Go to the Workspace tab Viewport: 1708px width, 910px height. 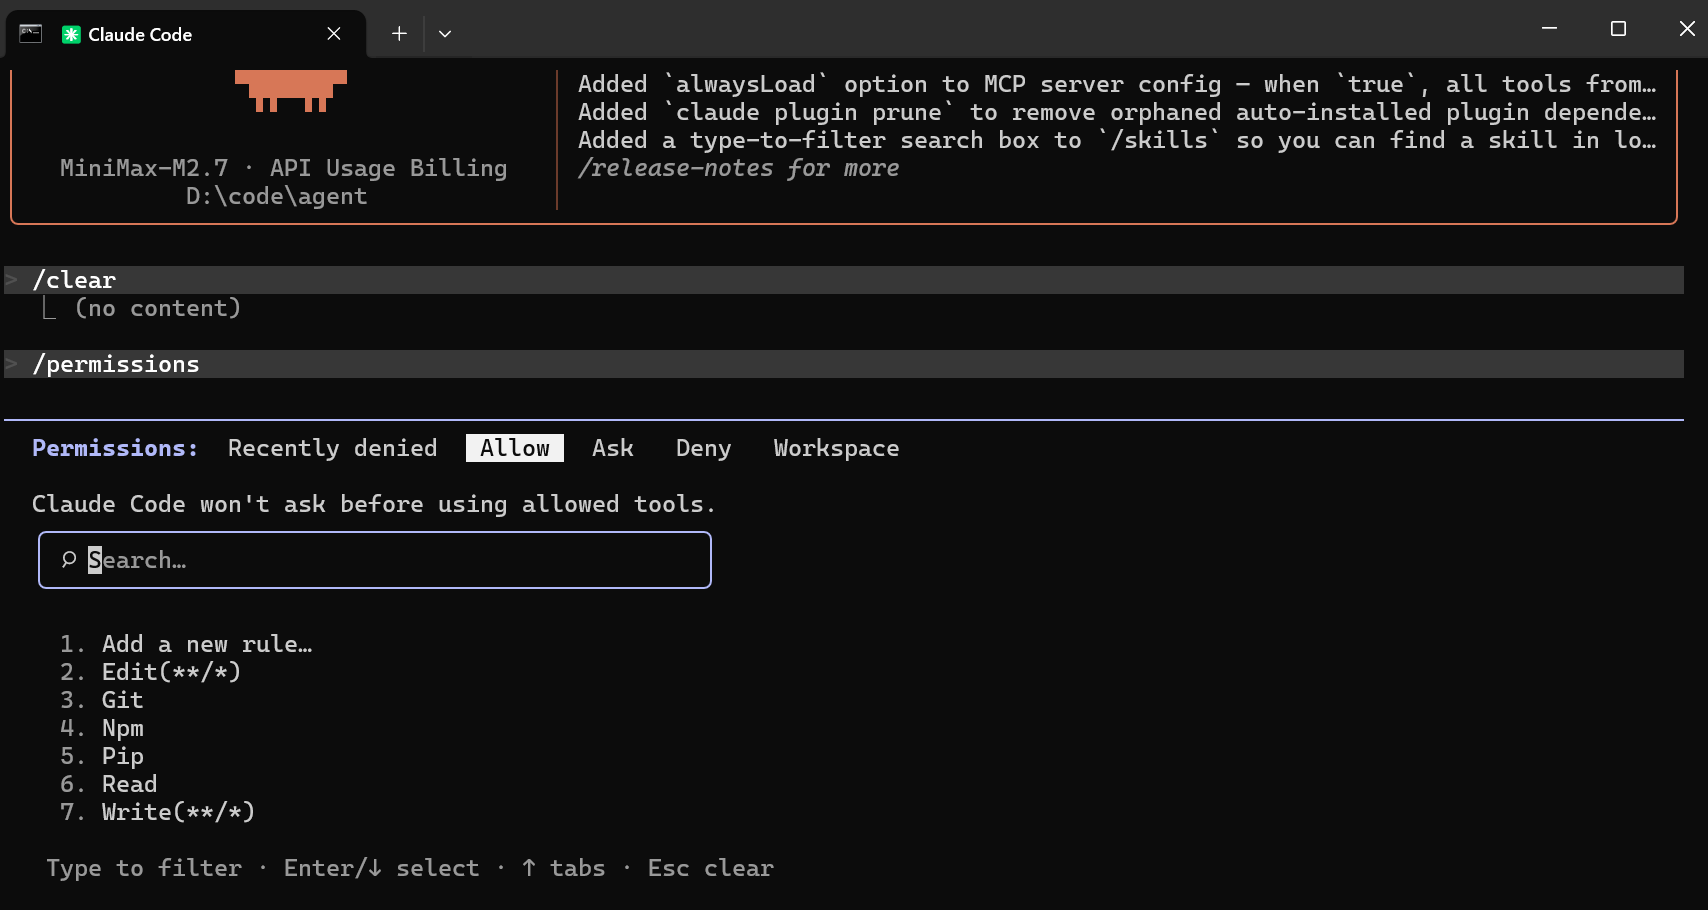tap(836, 448)
